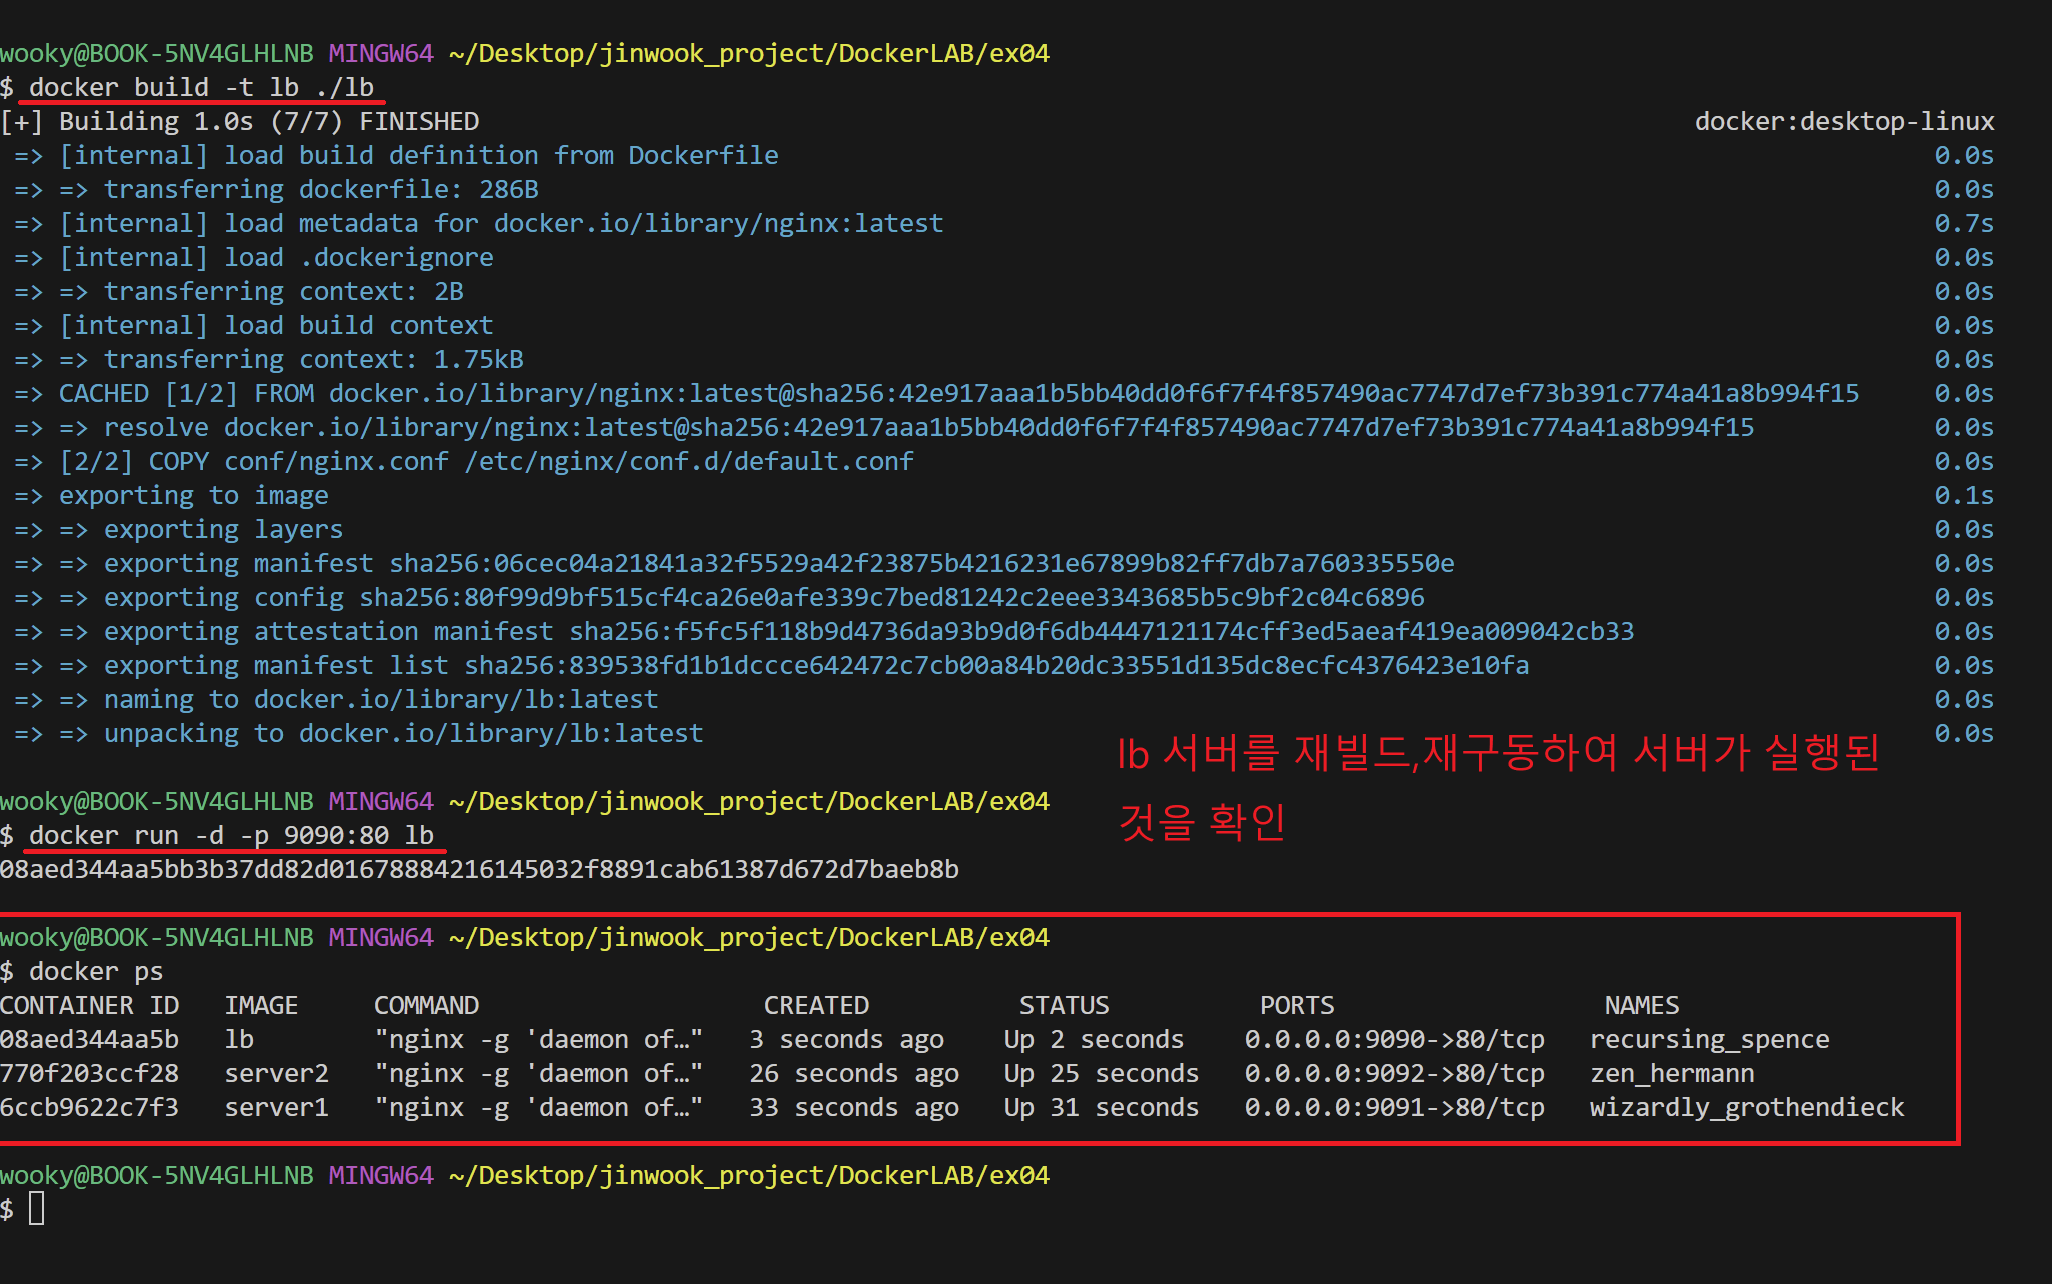Viewport: 2052px width, 1284px height.
Task: Click the server1 image name
Action: pyautogui.click(x=276, y=1107)
